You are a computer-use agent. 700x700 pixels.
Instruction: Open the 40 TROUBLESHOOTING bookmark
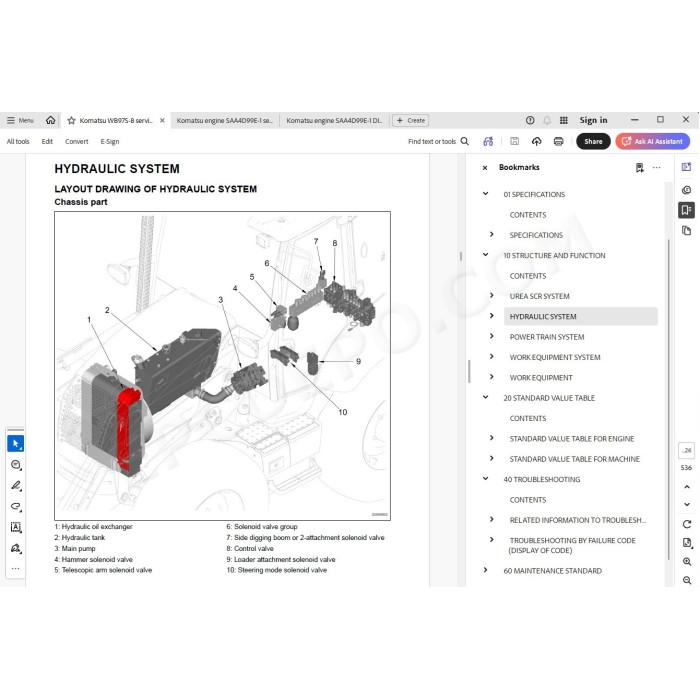coord(542,479)
